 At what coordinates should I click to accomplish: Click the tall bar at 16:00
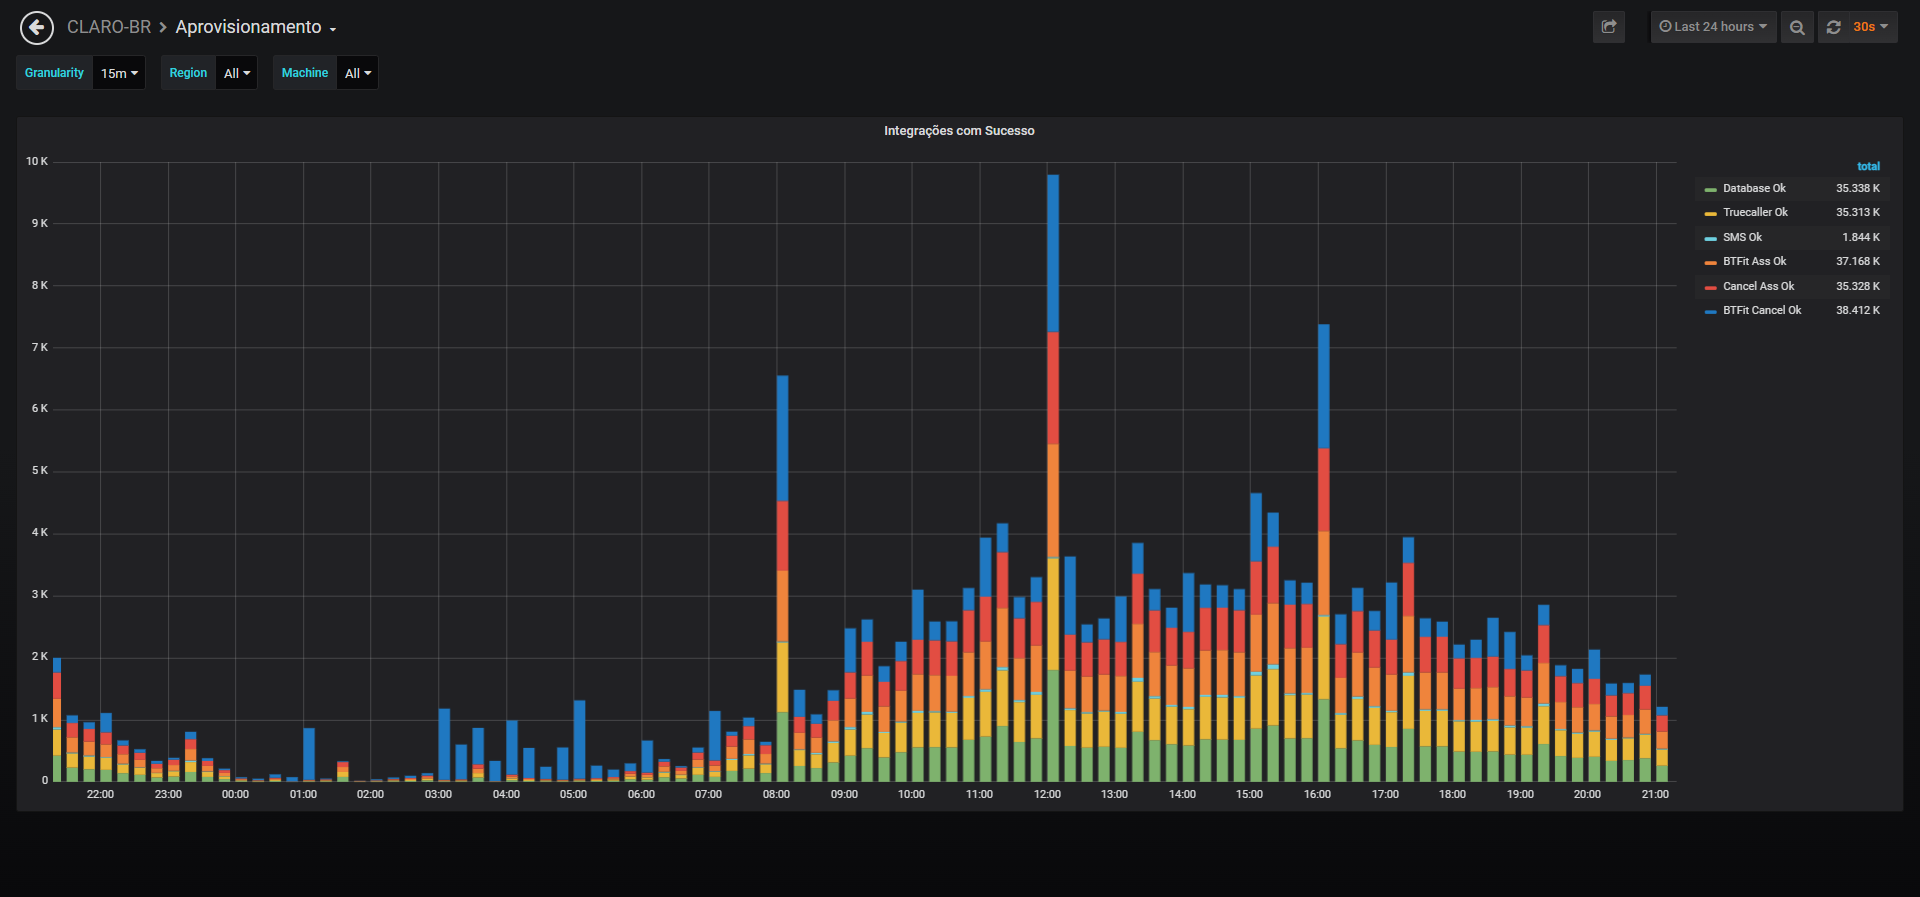[1323, 552]
